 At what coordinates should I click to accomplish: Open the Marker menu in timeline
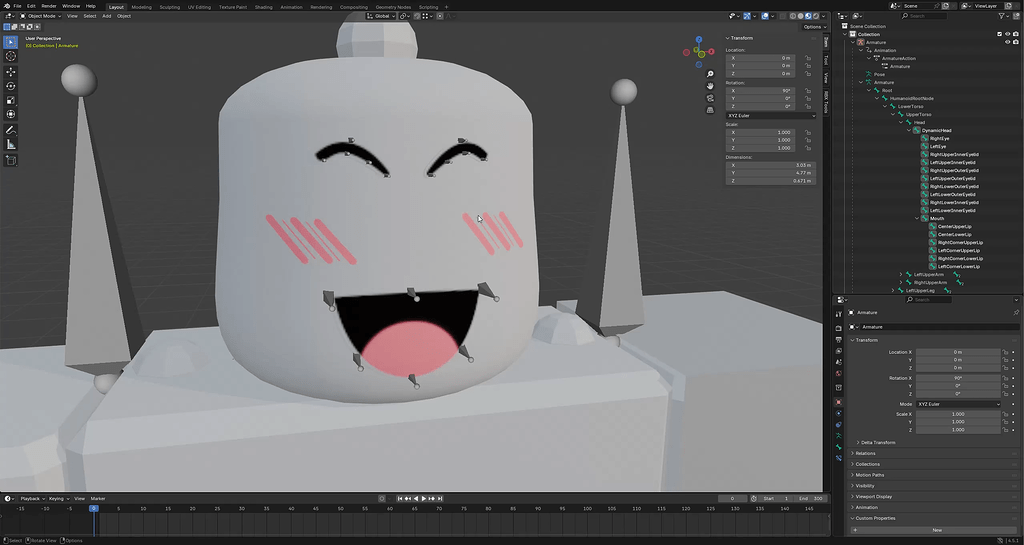(98, 499)
